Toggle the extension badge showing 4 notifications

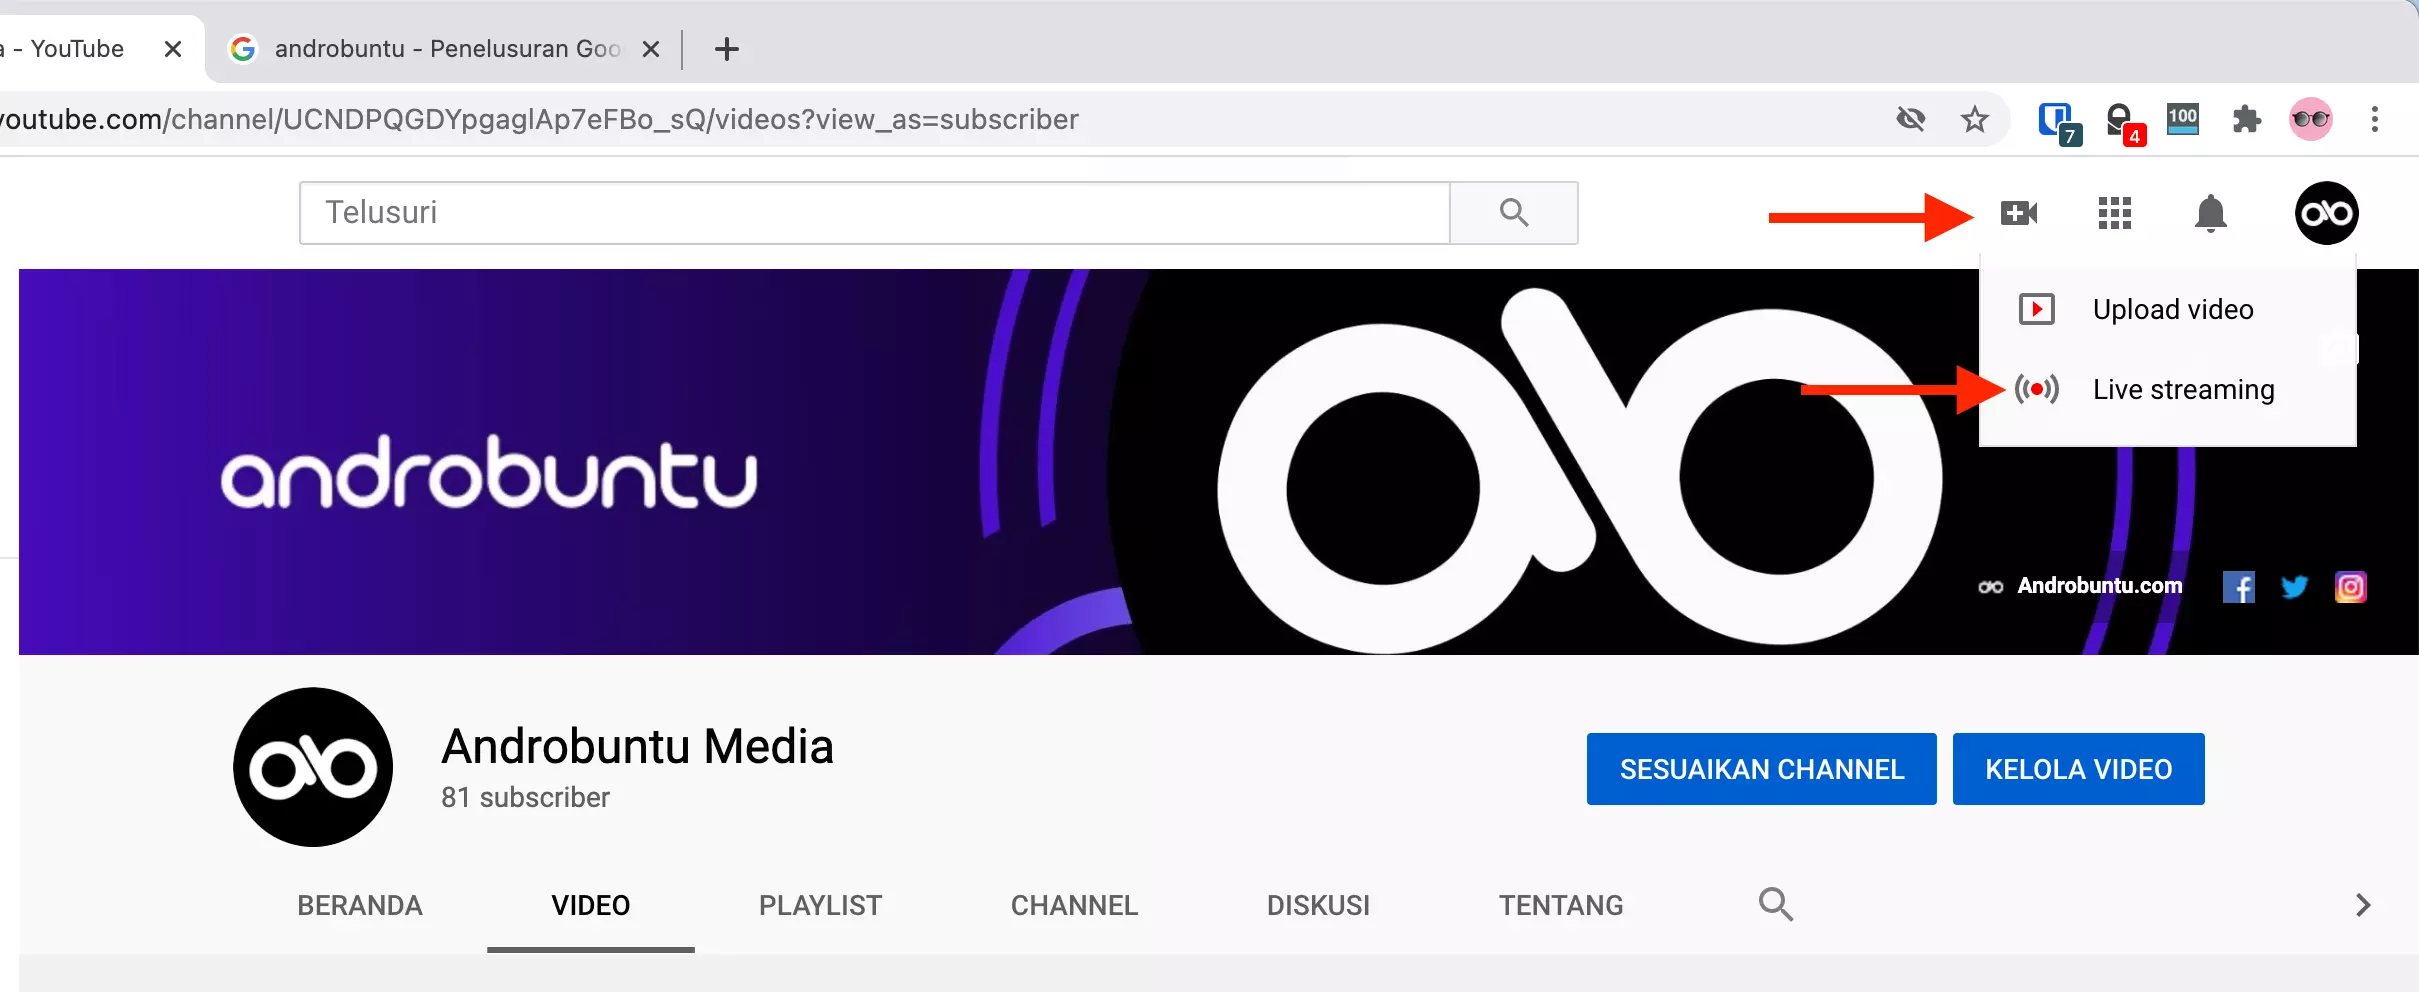(x=2122, y=119)
